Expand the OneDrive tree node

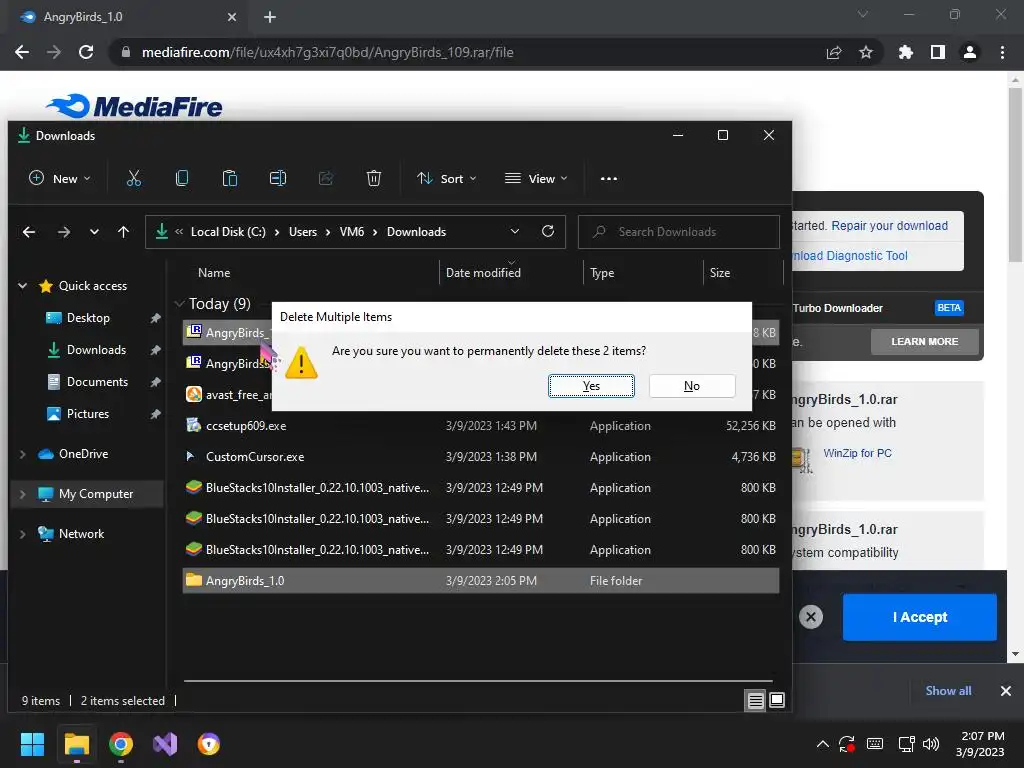23,454
